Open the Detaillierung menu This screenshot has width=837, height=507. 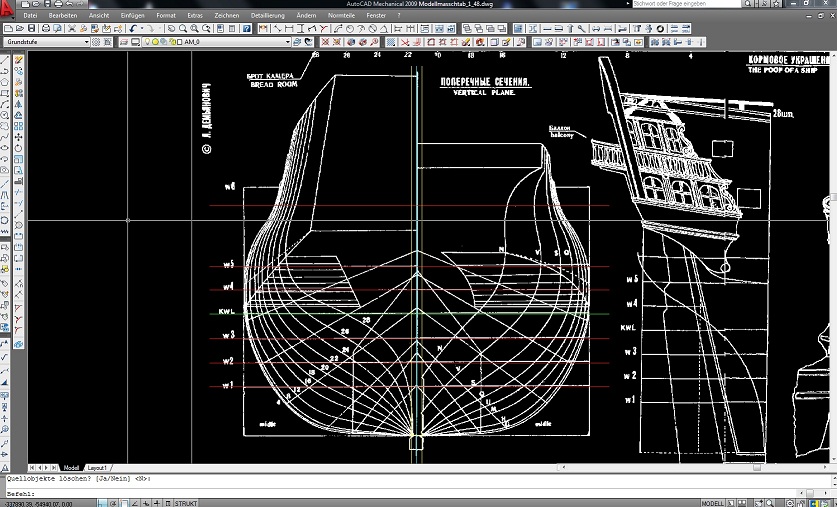click(x=267, y=17)
